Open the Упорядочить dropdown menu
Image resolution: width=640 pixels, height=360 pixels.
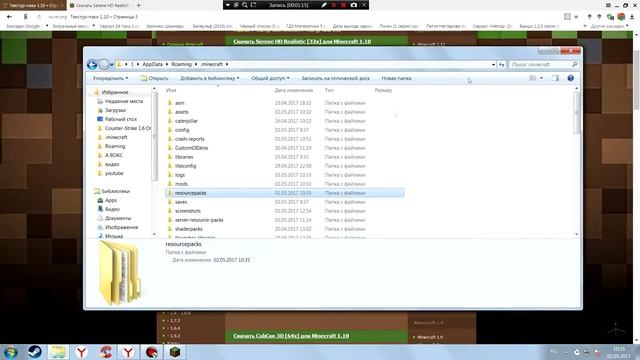pyautogui.click(x=110, y=78)
